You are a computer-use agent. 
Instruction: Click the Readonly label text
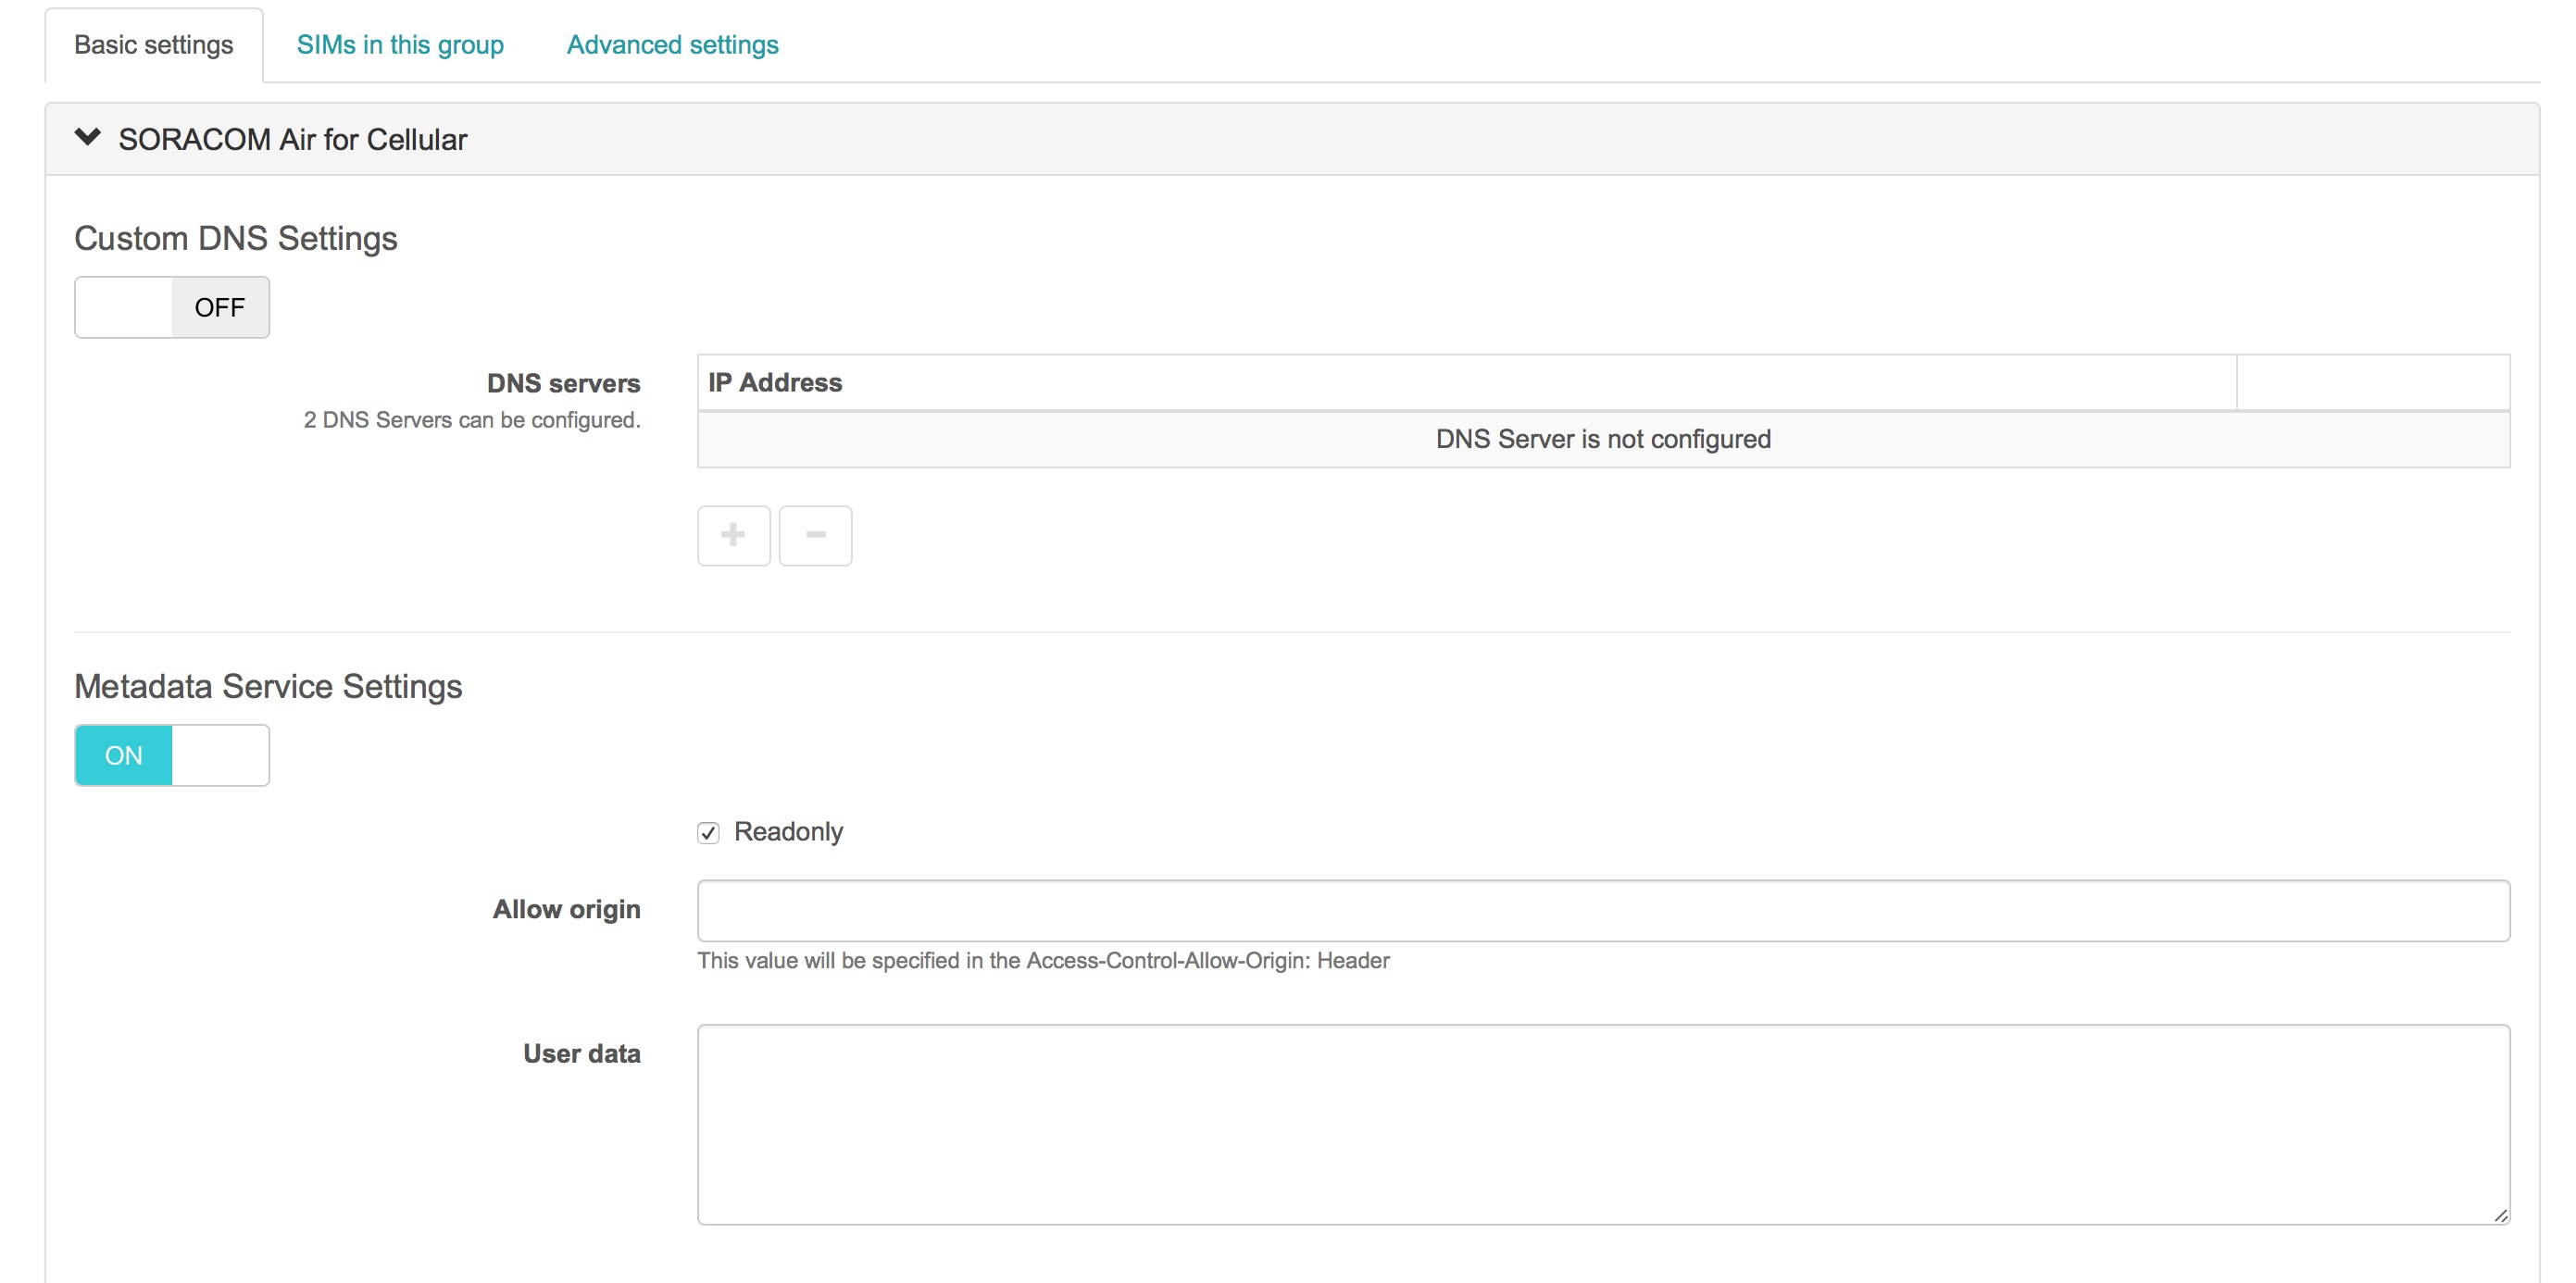pos(789,831)
